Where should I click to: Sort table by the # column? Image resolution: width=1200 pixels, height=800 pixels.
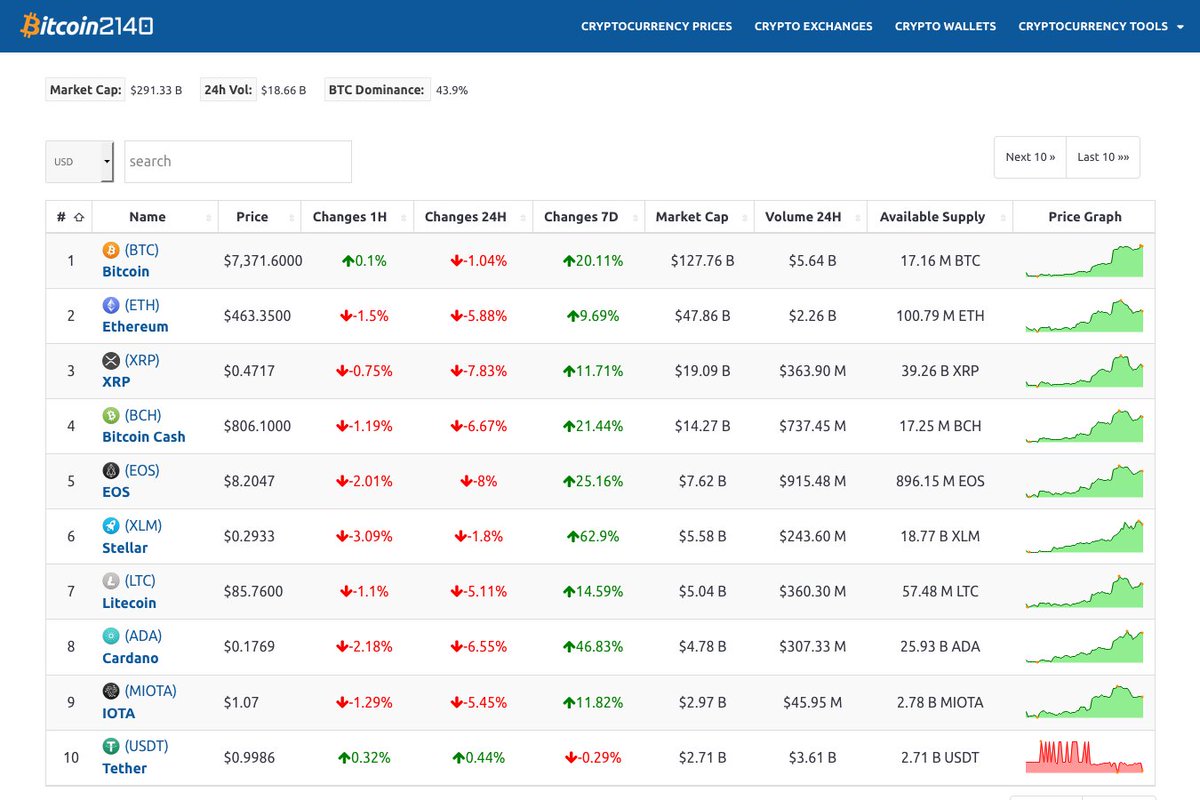[x=70, y=217]
